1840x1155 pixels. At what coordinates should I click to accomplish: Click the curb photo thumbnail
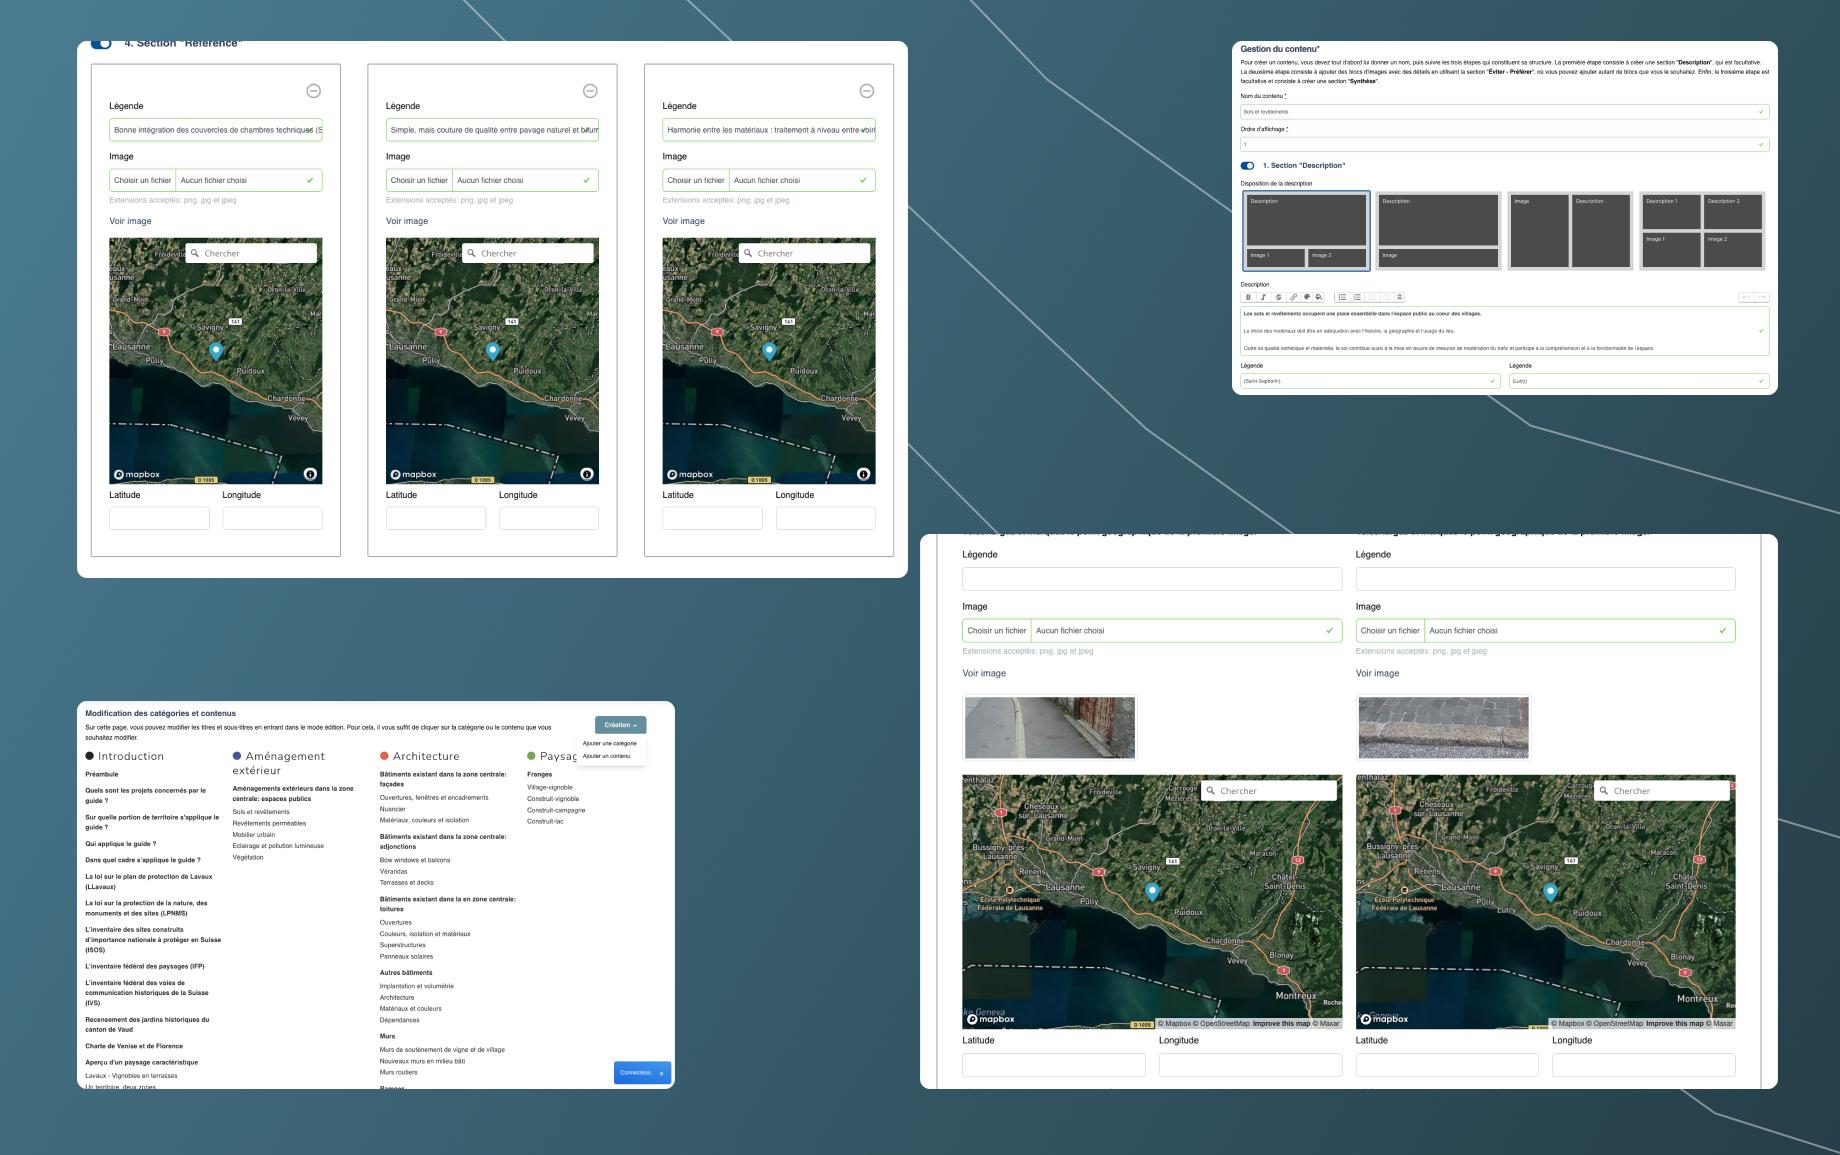[1049, 727]
